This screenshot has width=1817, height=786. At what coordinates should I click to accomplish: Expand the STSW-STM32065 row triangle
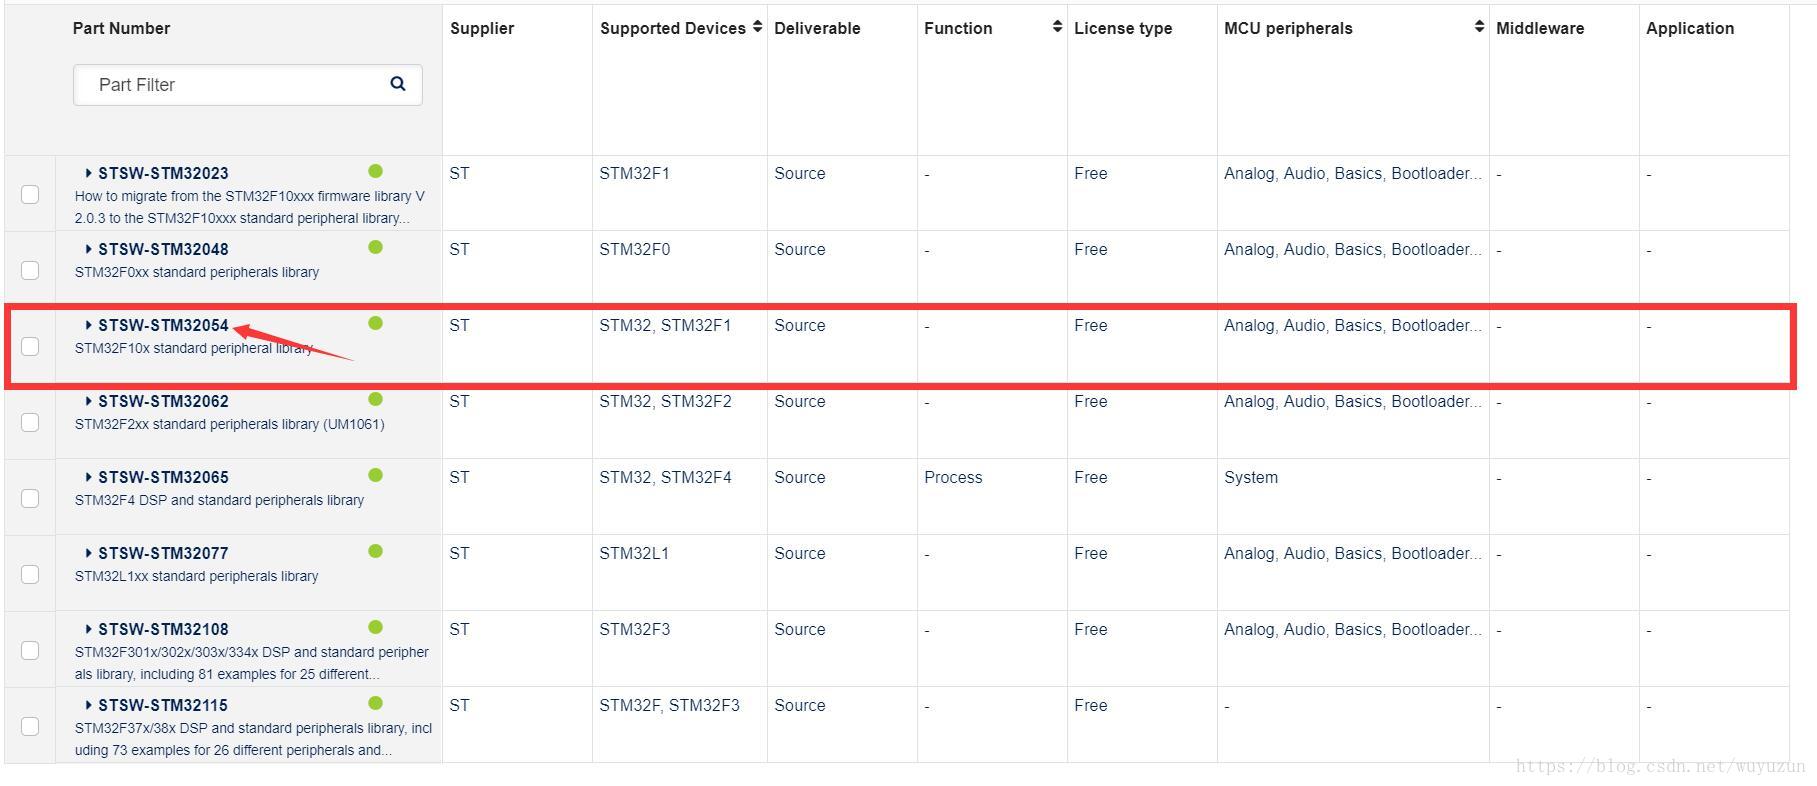(88, 477)
